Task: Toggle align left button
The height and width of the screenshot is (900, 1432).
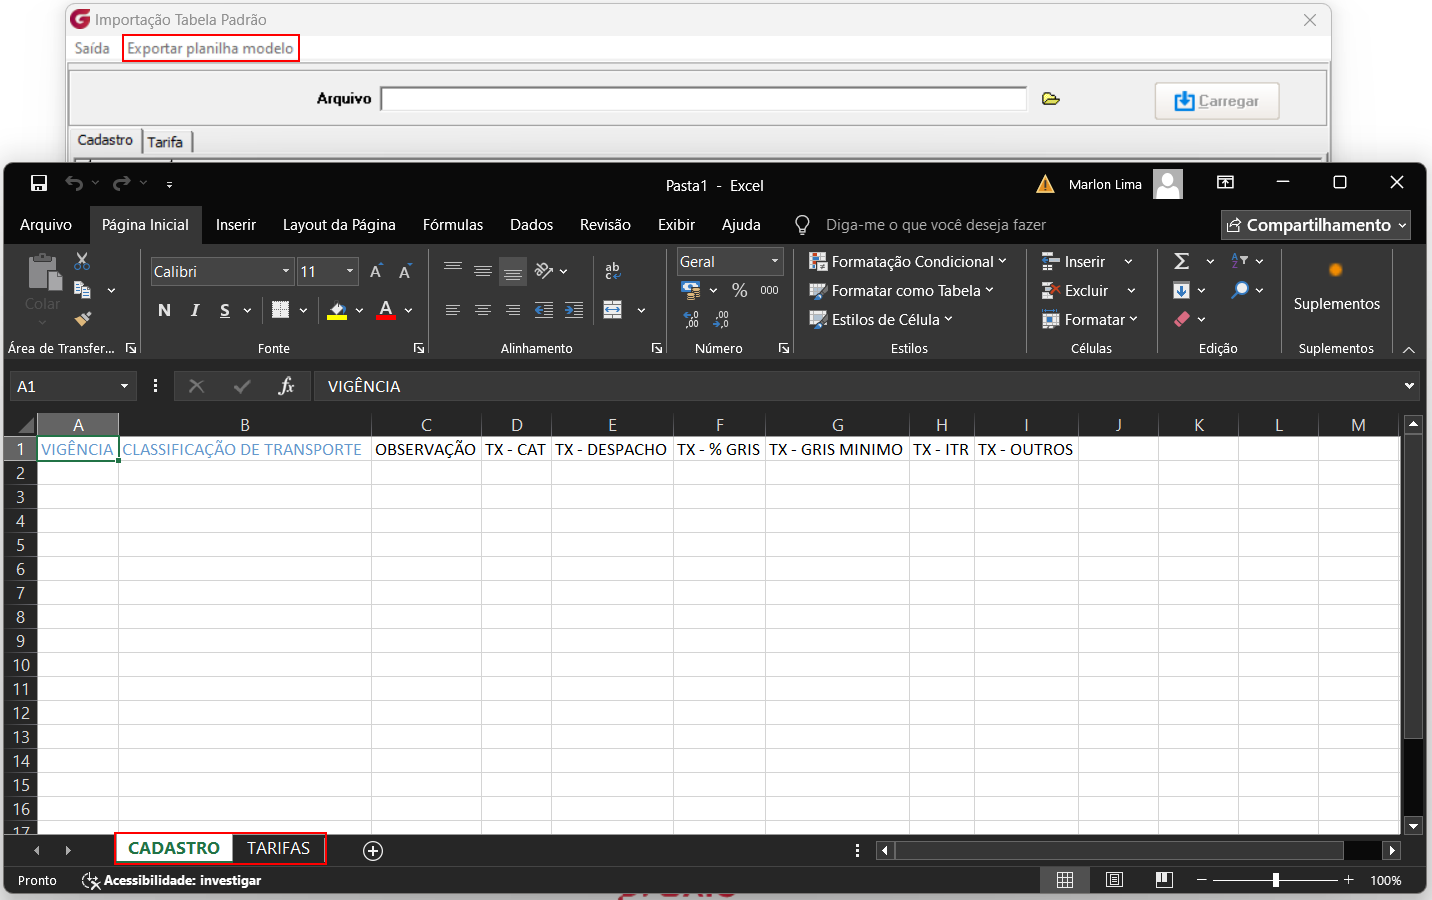Action: tap(453, 310)
